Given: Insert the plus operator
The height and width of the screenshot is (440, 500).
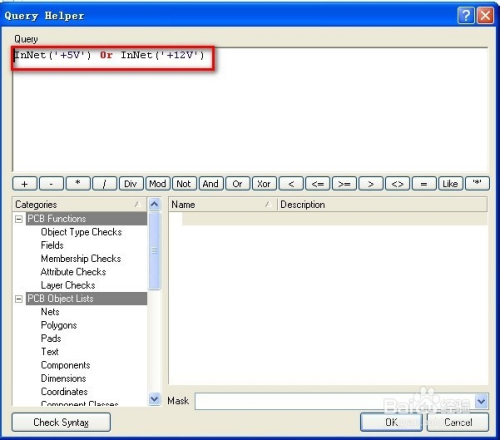Looking at the screenshot, I should pos(24,184).
